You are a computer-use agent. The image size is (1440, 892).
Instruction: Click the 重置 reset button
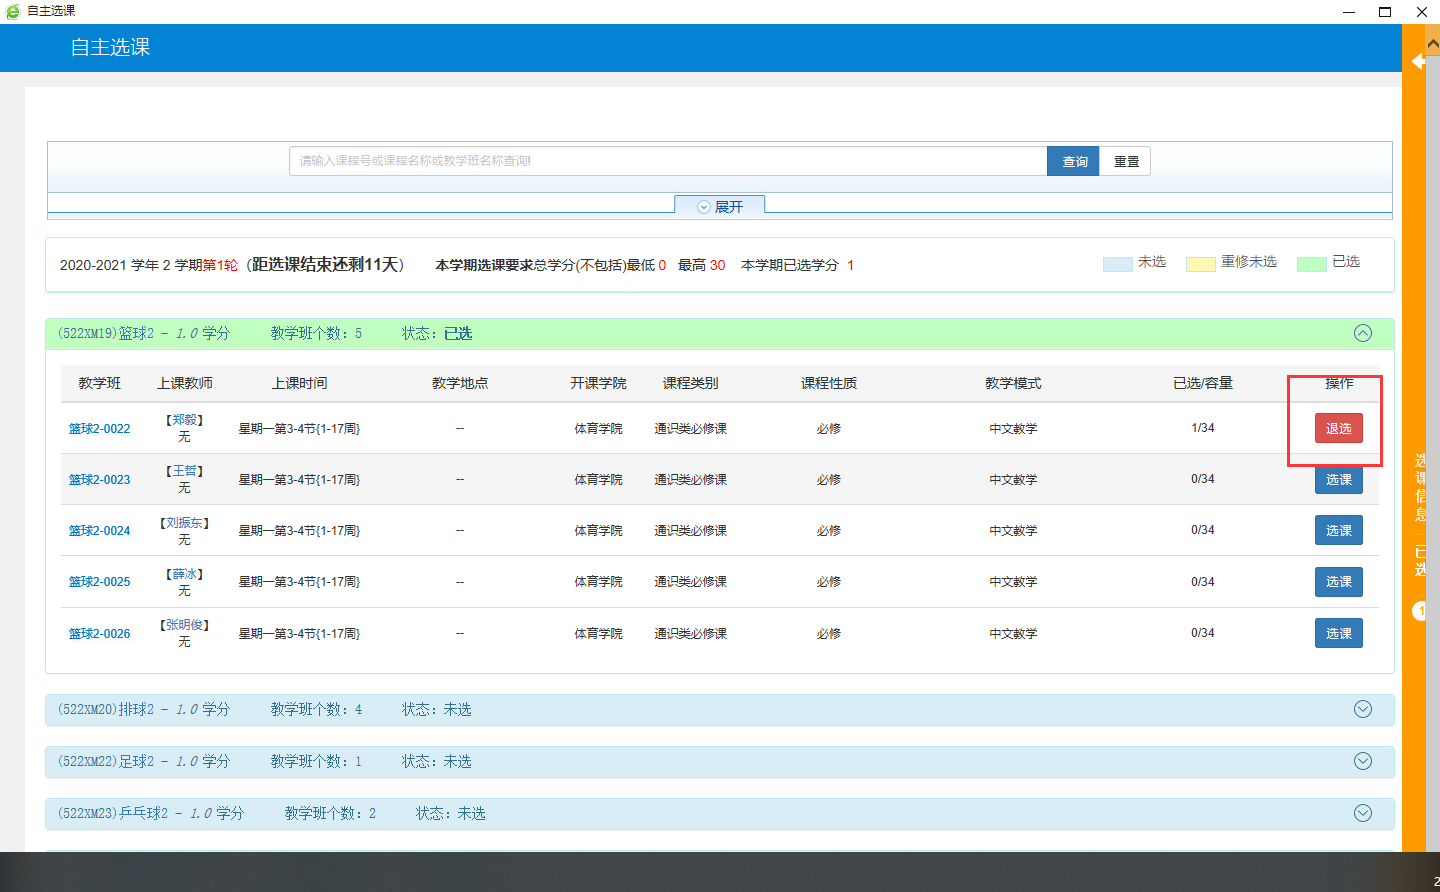(1126, 161)
